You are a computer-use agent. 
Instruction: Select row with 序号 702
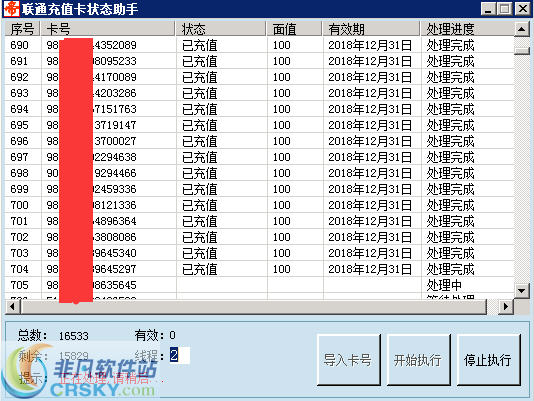tap(259, 237)
